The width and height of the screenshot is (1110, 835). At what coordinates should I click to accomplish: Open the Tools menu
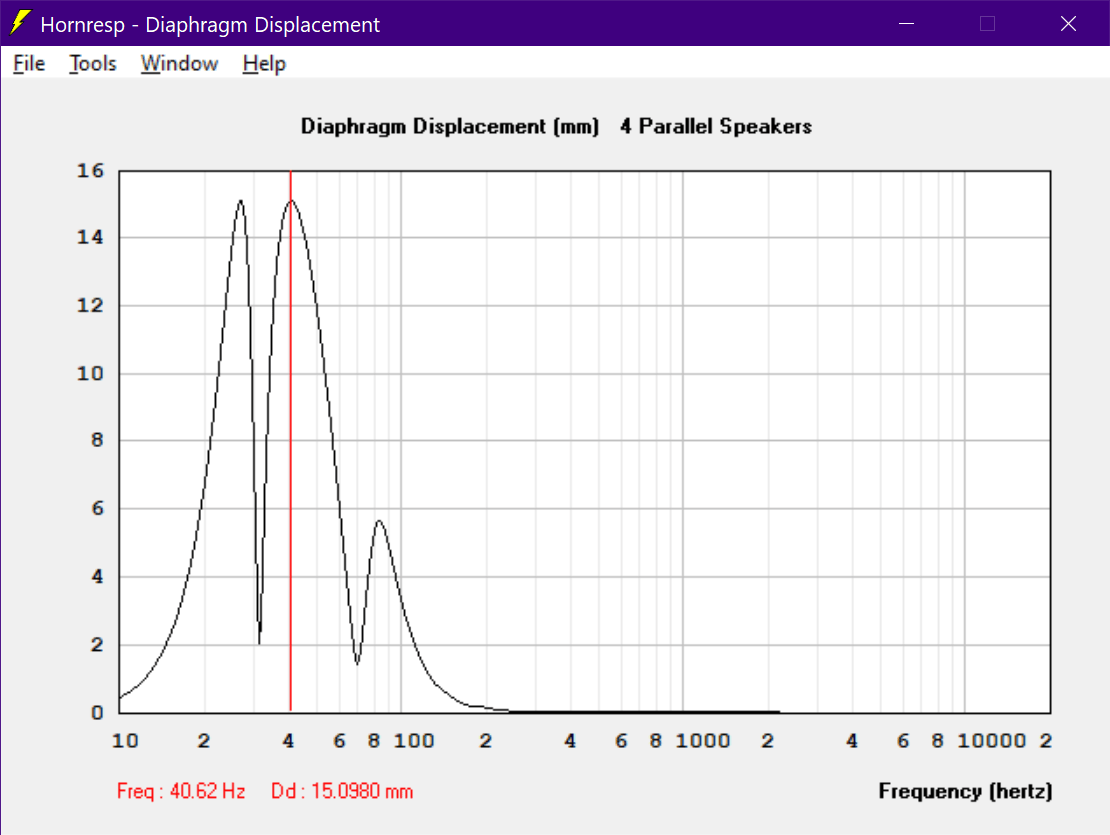click(93, 64)
